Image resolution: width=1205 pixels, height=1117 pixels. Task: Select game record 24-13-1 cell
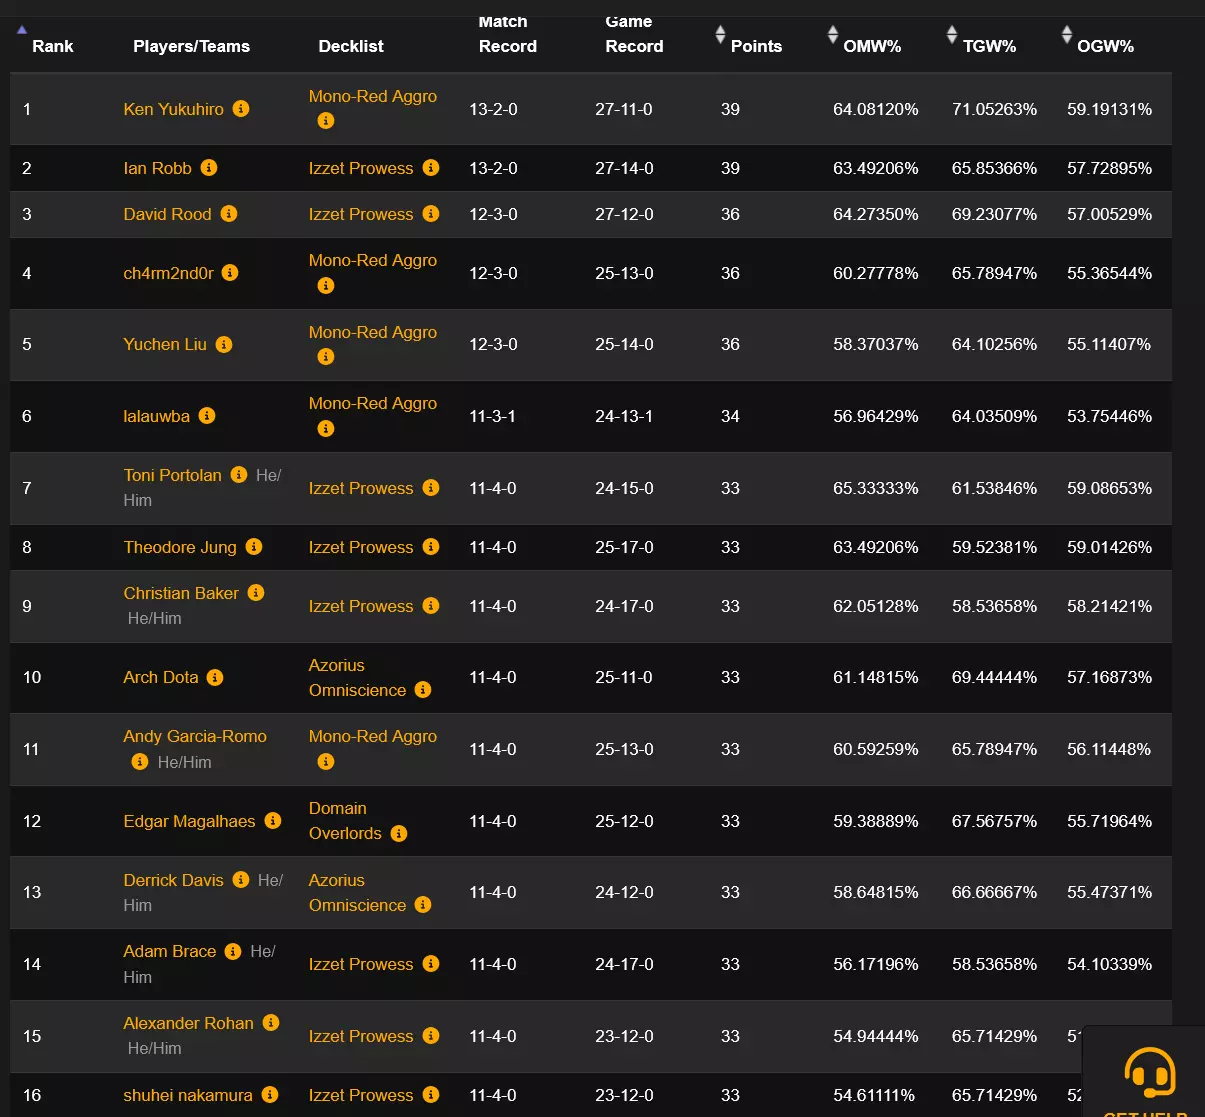coord(624,416)
